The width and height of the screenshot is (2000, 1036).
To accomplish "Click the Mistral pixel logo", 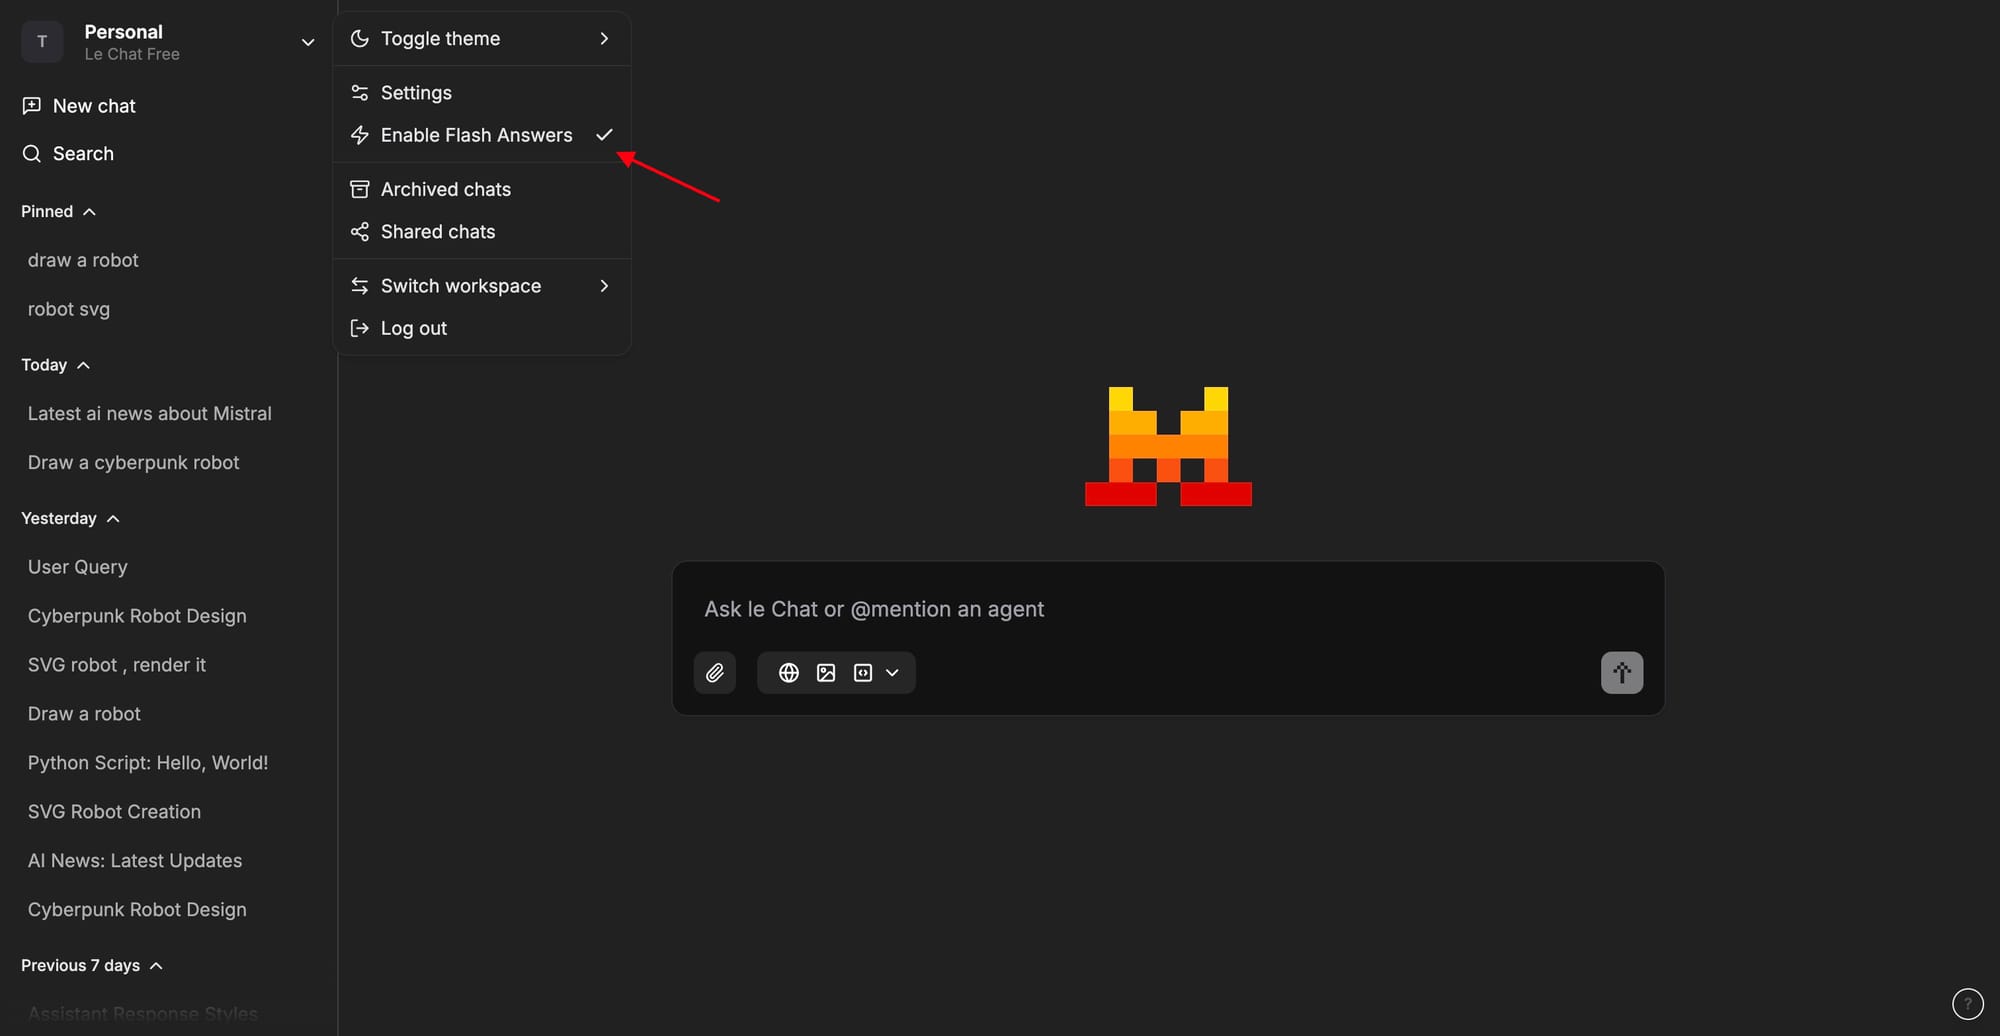I will [1168, 446].
